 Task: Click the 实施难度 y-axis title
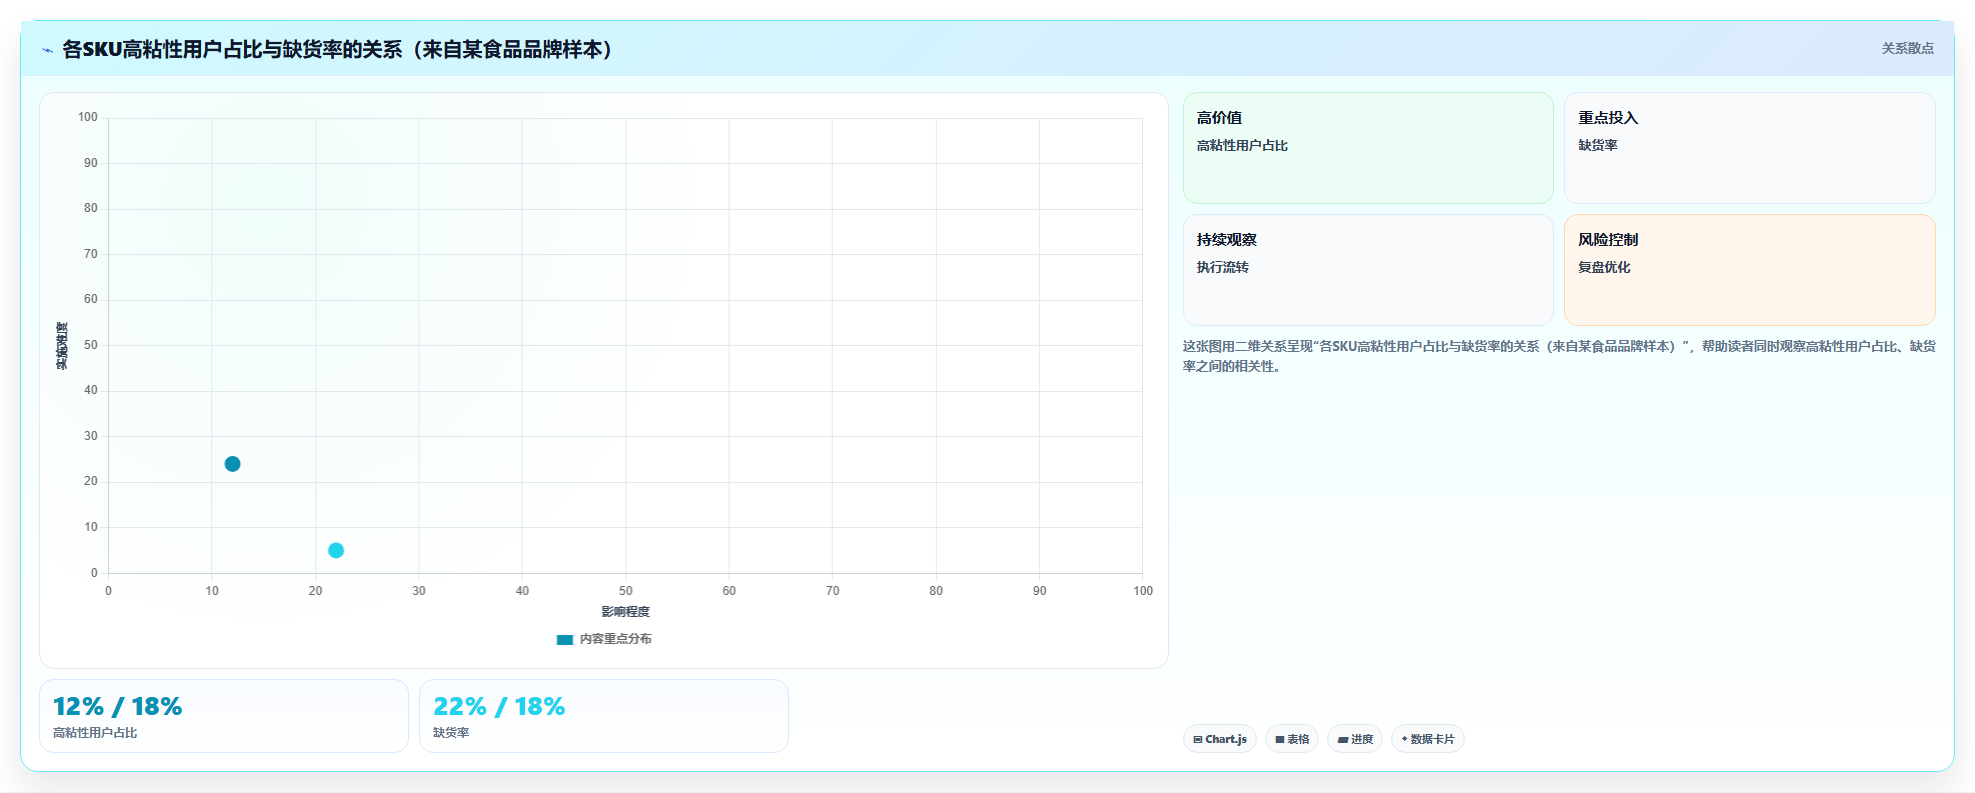point(62,346)
